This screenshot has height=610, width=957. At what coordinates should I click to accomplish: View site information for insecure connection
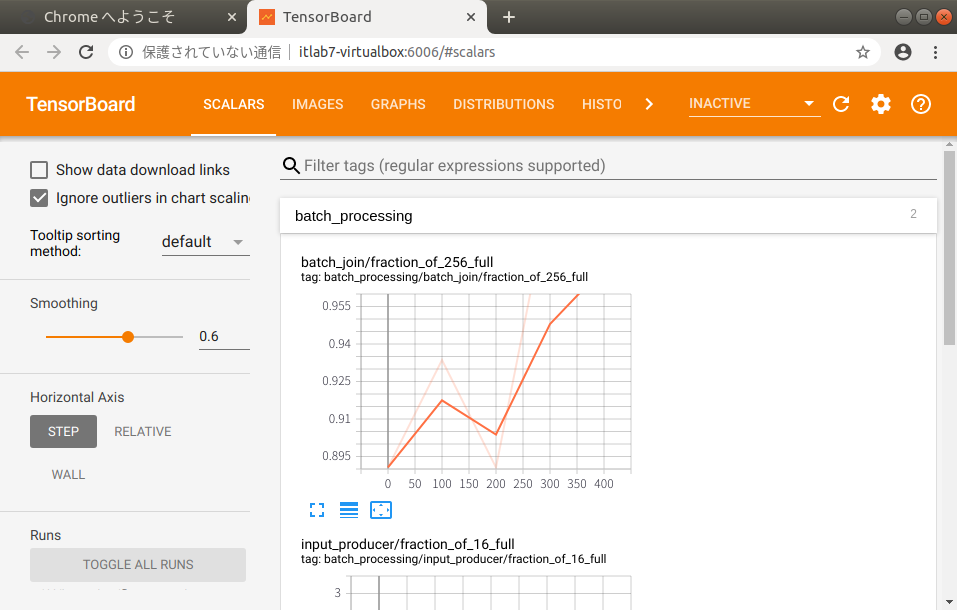[126, 52]
